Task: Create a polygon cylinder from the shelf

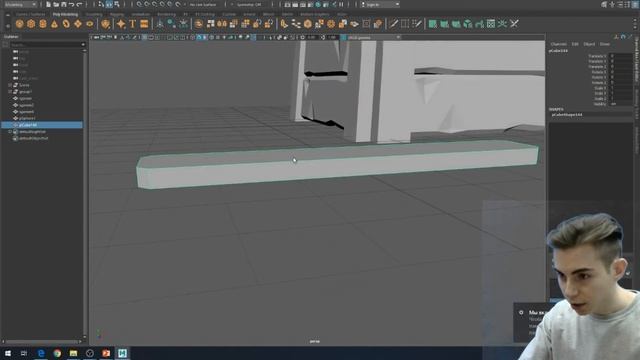Action: [x=43, y=24]
